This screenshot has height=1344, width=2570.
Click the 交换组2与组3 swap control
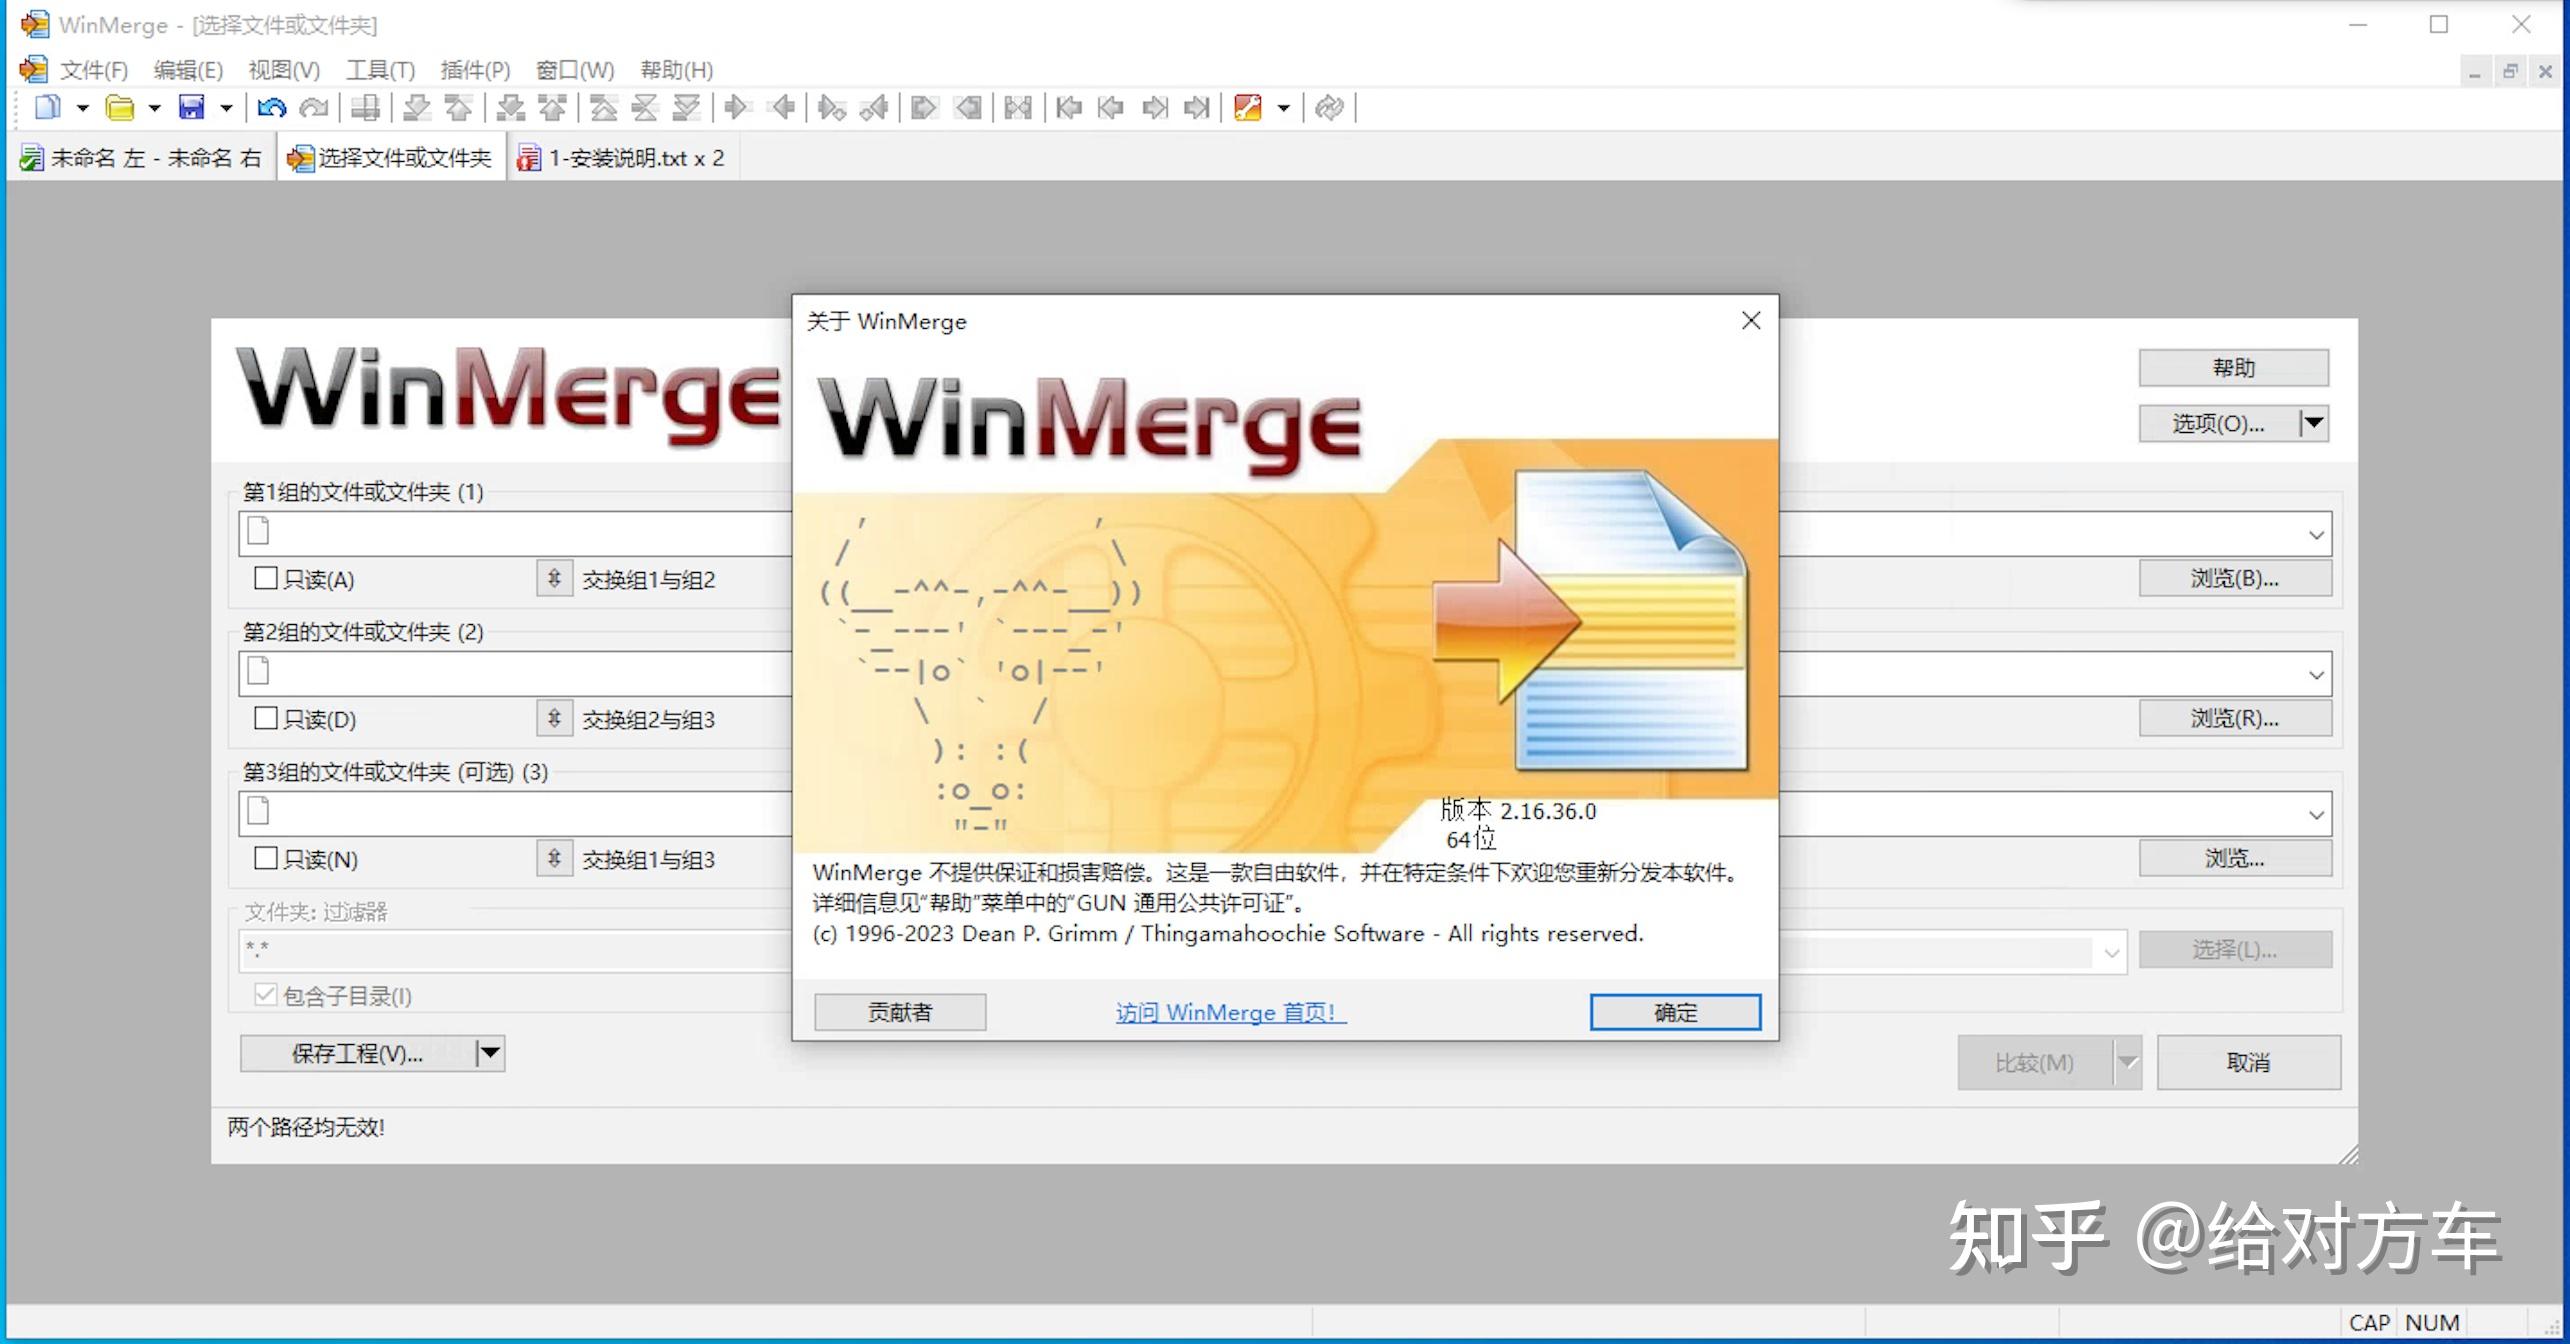pos(554,718)
